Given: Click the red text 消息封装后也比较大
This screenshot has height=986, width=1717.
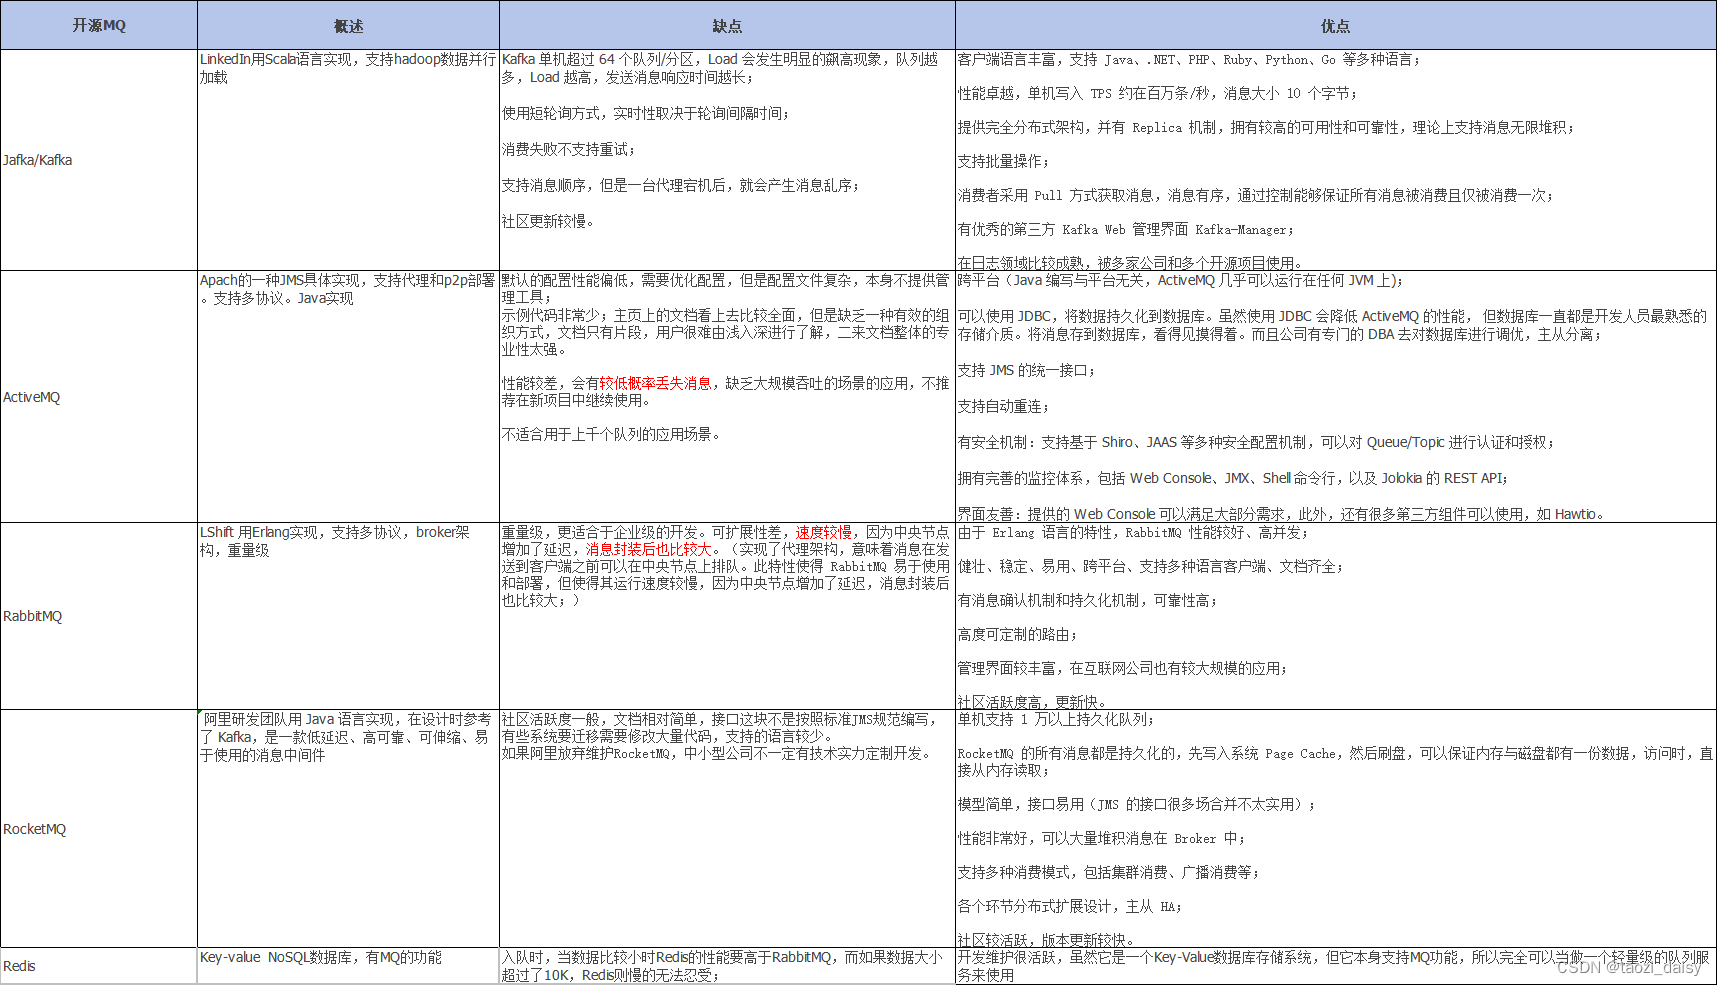Looking at the screenshot, I should coord(649,549).
